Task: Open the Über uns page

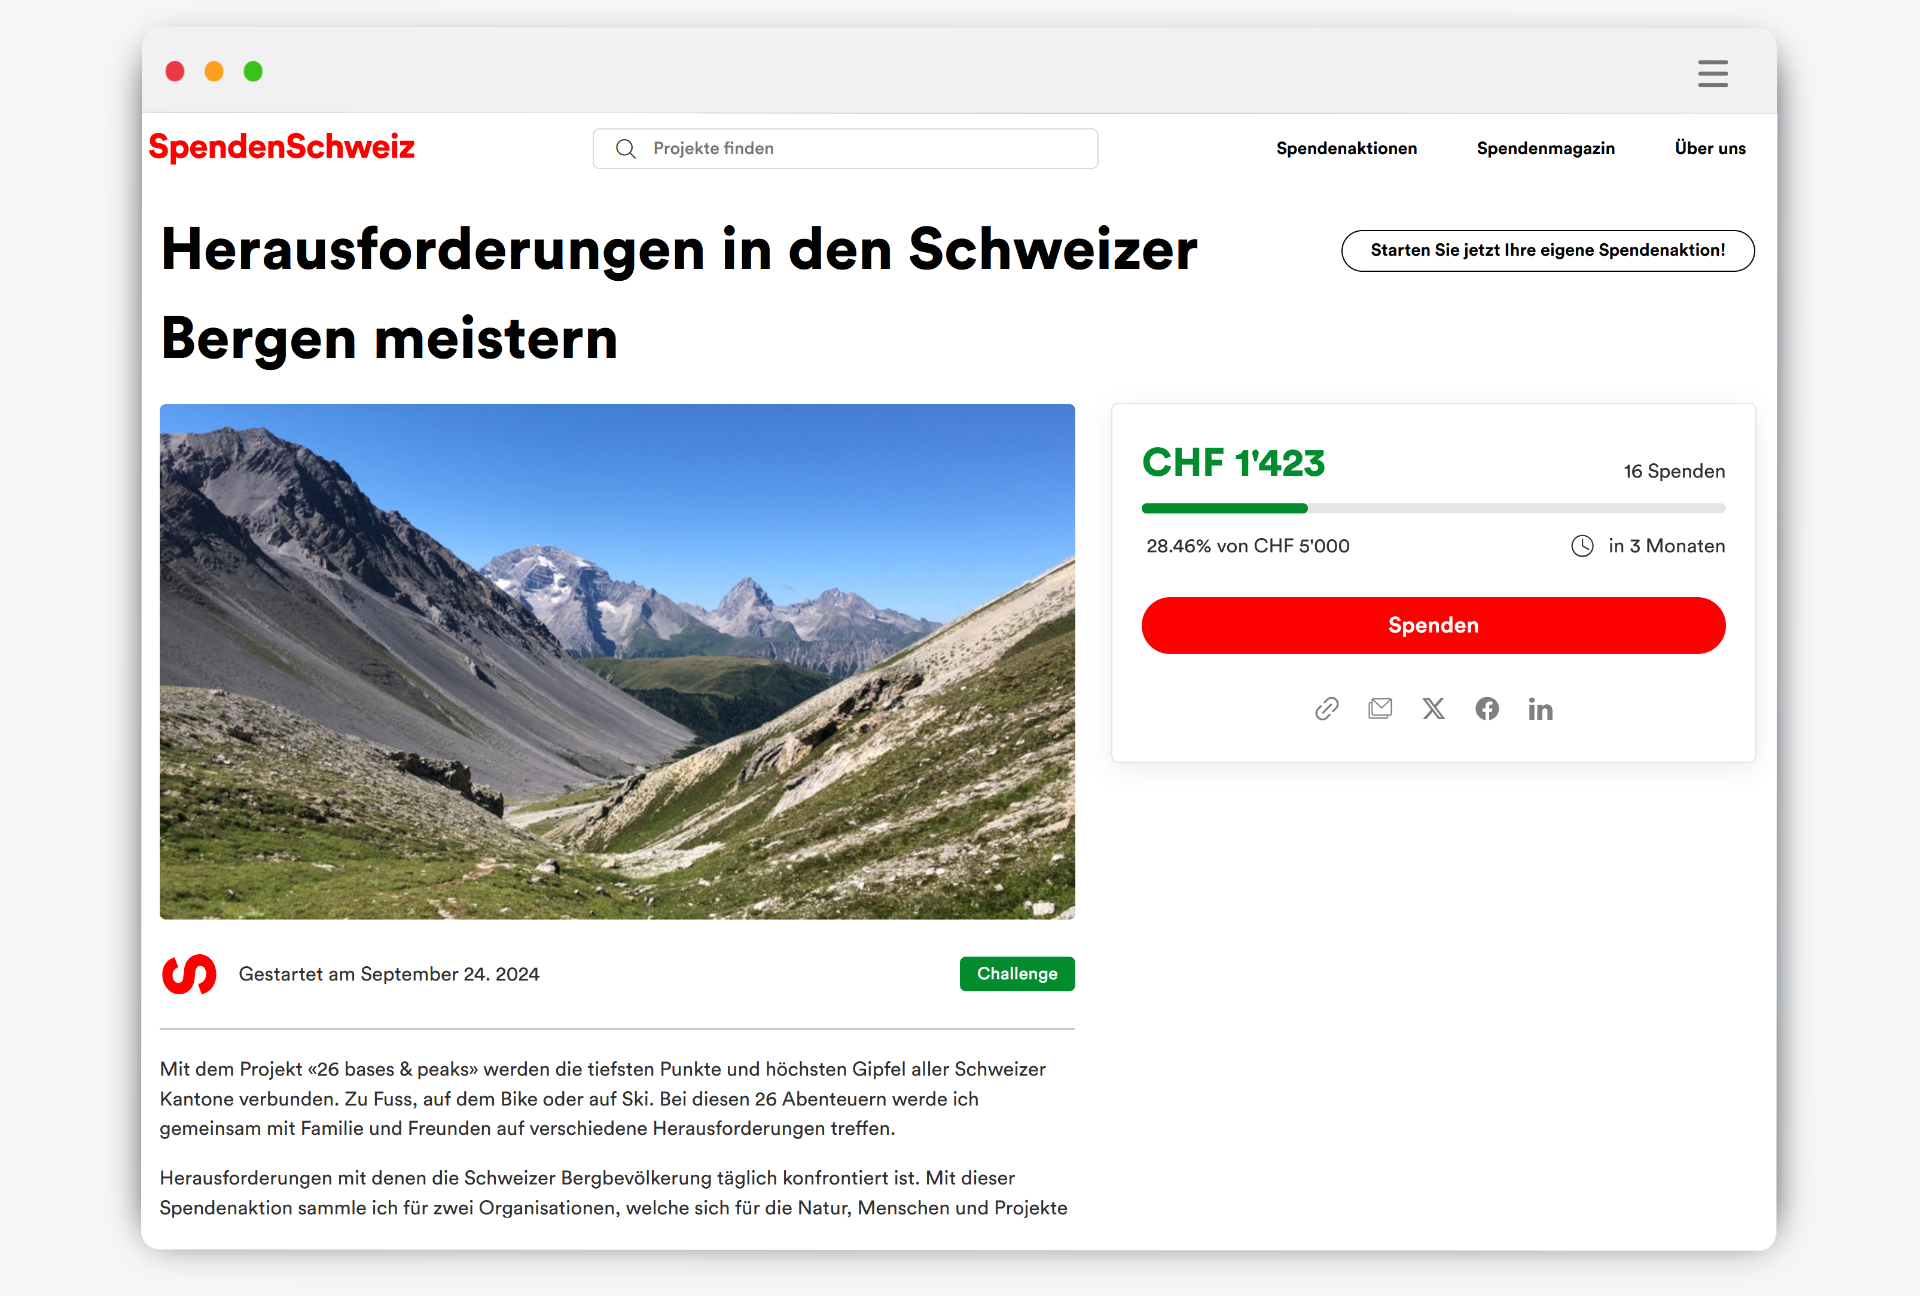Action: tap(1710, 148)
